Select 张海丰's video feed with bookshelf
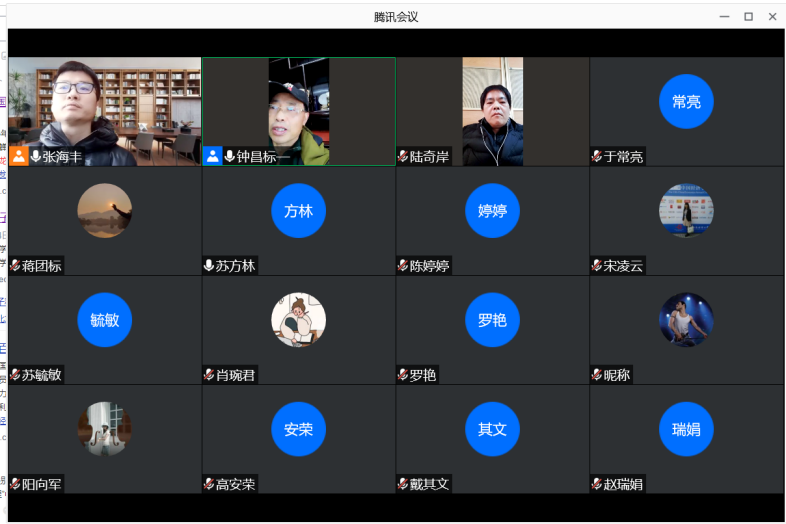786x524 pixels. [104, 105]
